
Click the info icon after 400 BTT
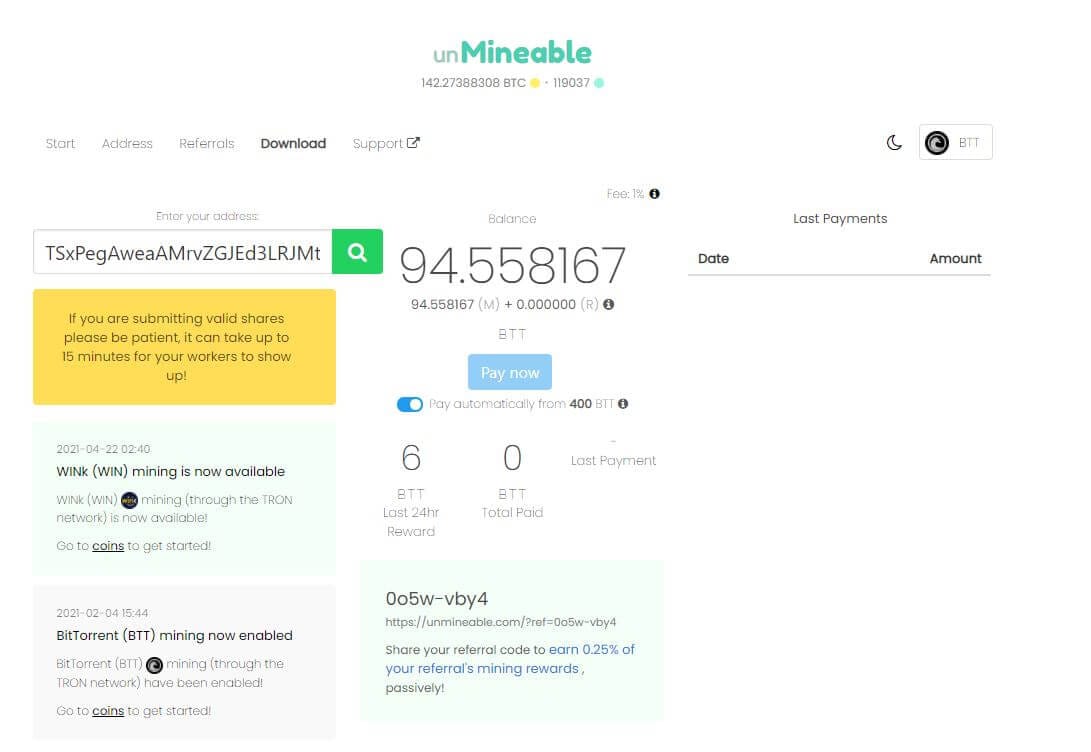point(623,403)
